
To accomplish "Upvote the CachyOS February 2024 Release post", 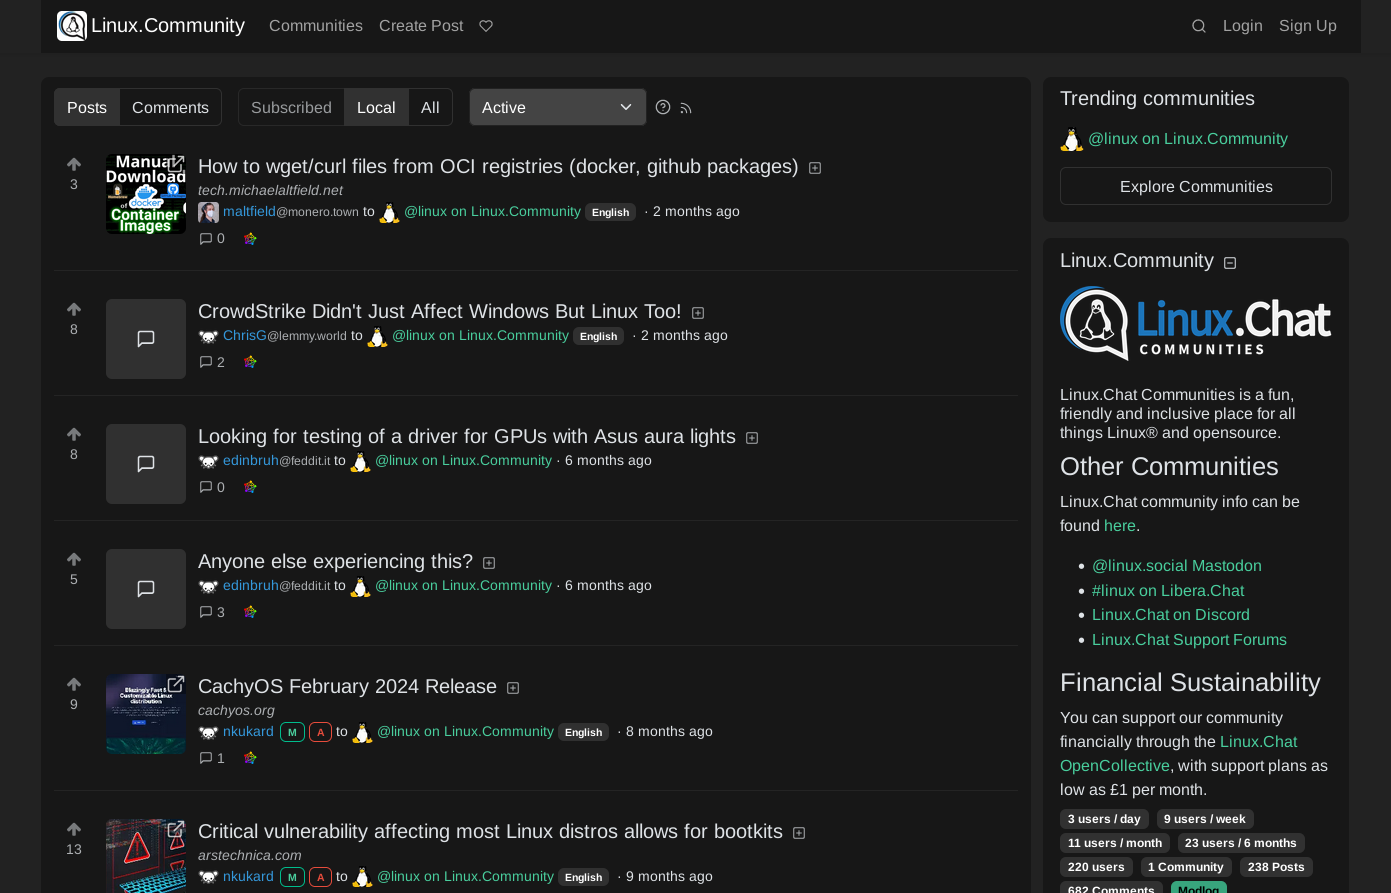I will coord(74,684).
